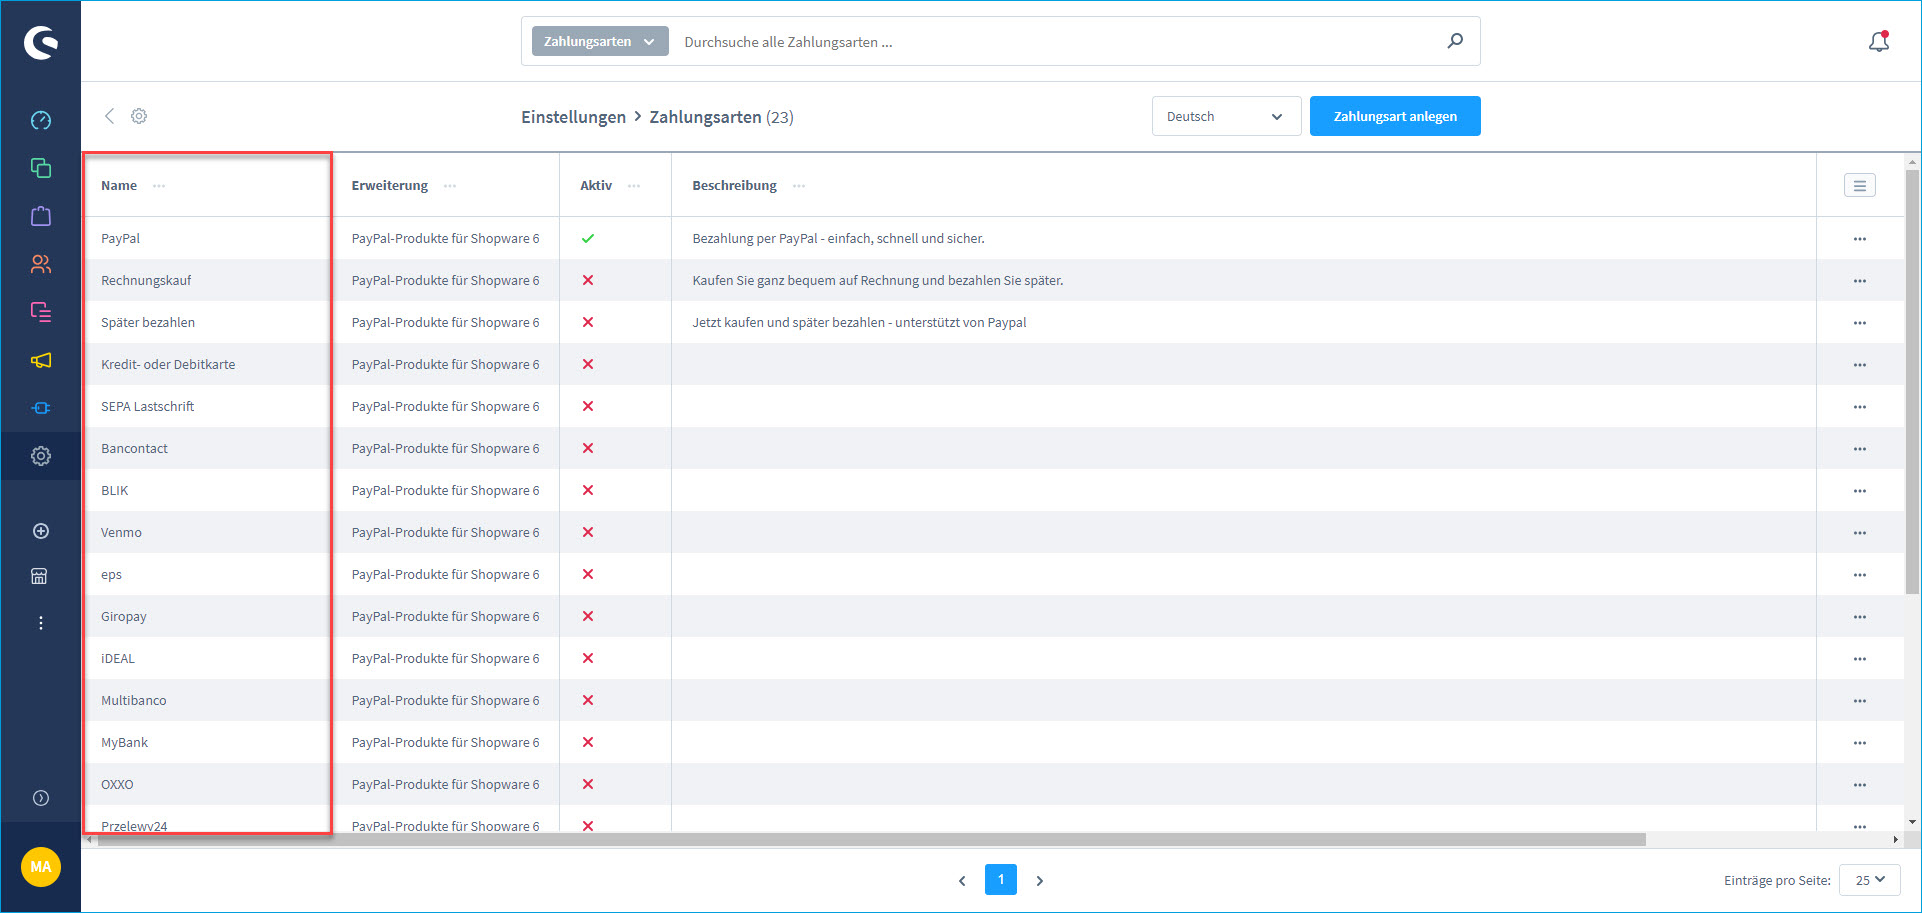
Task: Open entries per page dropdown showing 25
Action: pos(1869,880)
